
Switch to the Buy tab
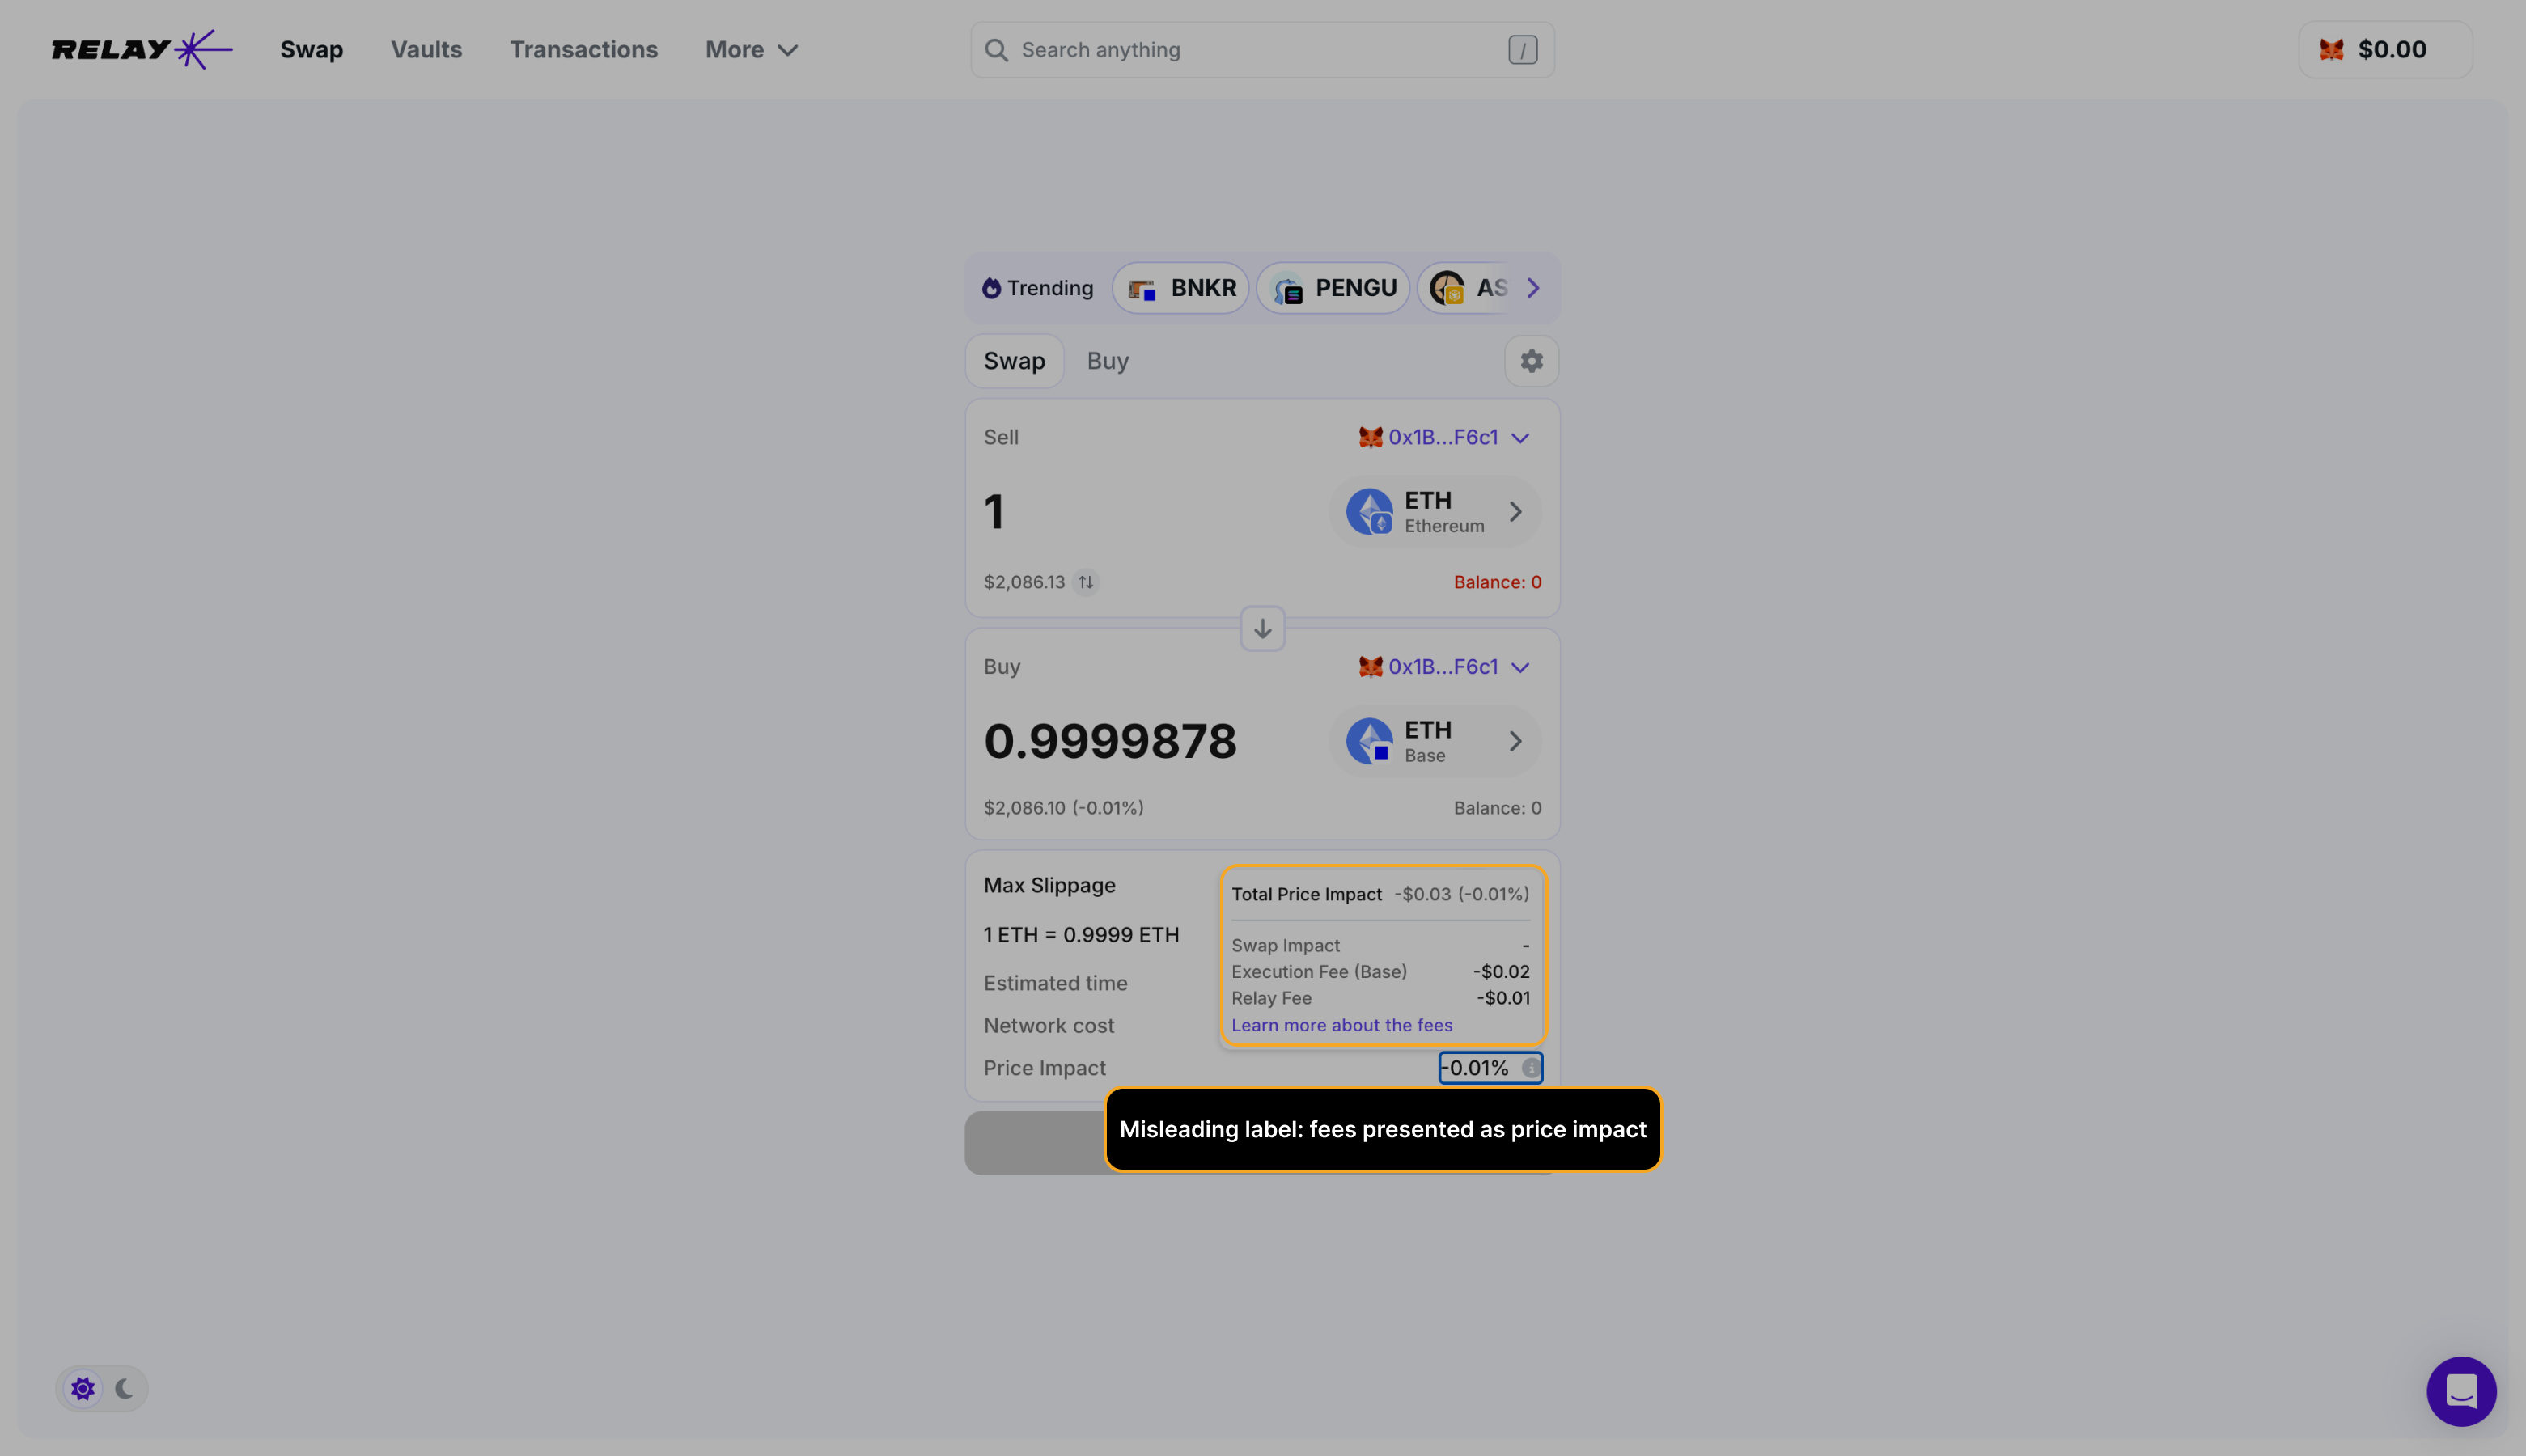(1107, 361)
